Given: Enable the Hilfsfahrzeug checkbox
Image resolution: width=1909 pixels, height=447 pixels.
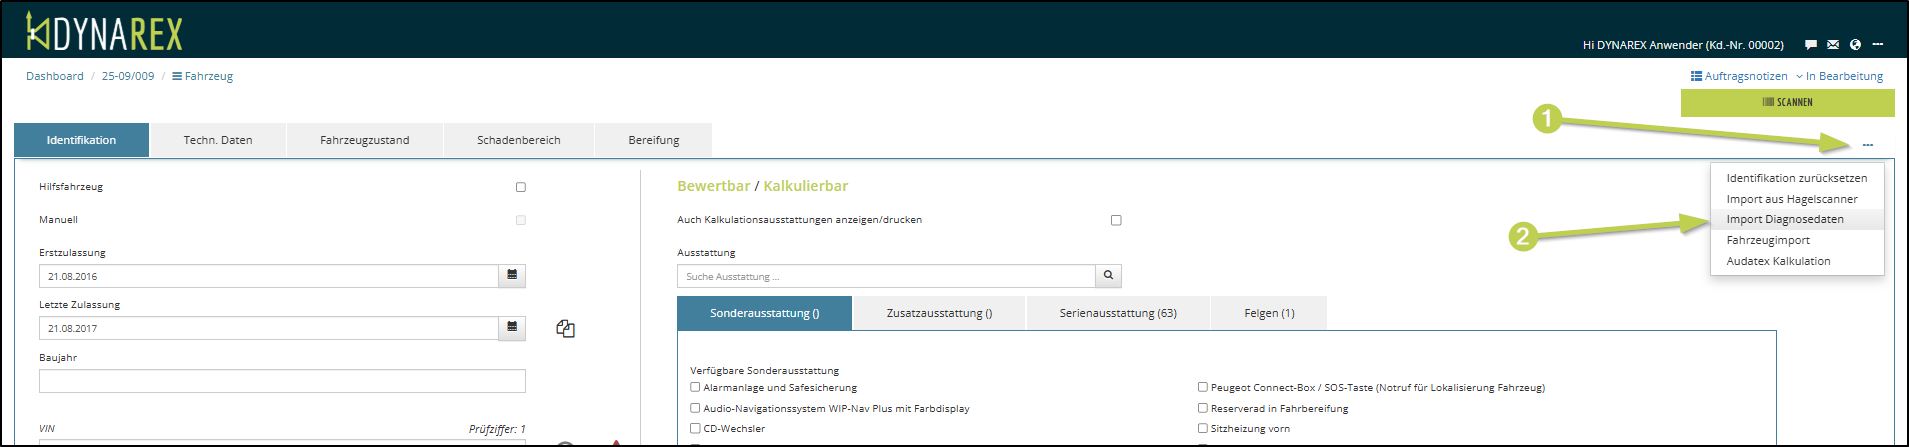Looking at the screenshot, I should click(520, 187).
